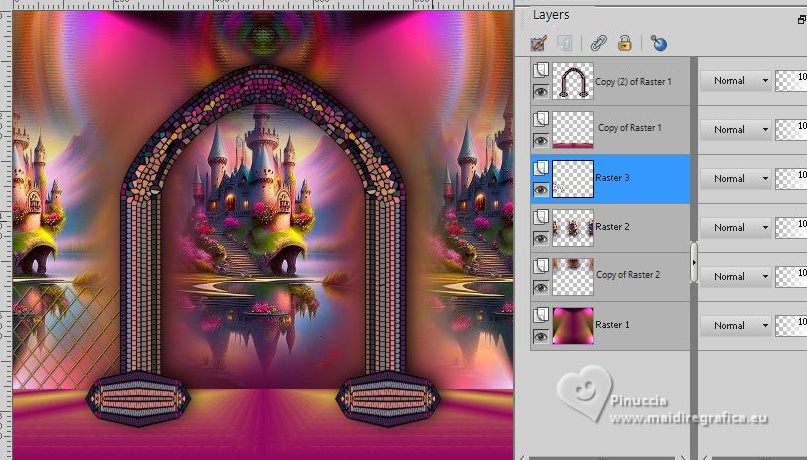The width and height of the screenshot is (807, 460).
Task: Click the layer type icon of Raster 3
Action: (x=540, y=168)
